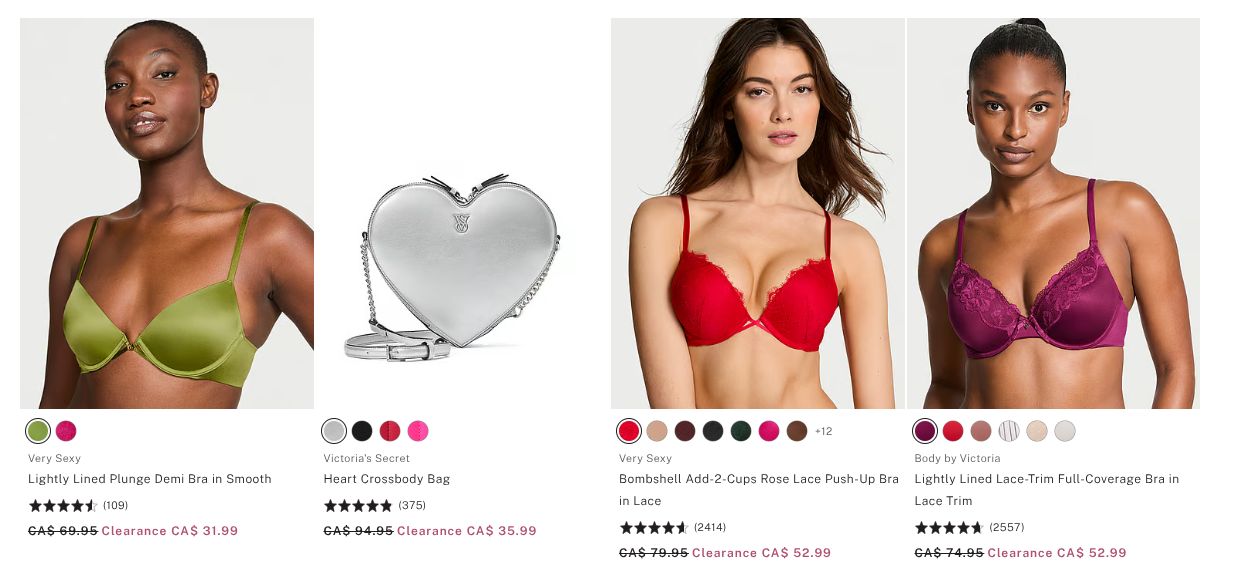This screenshot has width=1233, height=572.
Task: Open Bombshell Add-2-Cups Rose Lace Push-Up Bra
Action: point(759,490)
